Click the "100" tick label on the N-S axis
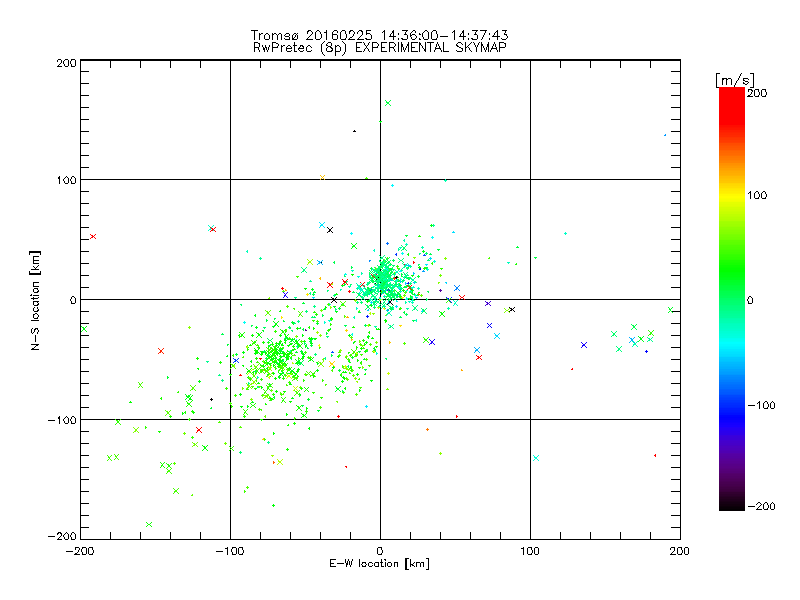This screenshot has width=800, height=600. pyautogui.click(x=66, y=180)
